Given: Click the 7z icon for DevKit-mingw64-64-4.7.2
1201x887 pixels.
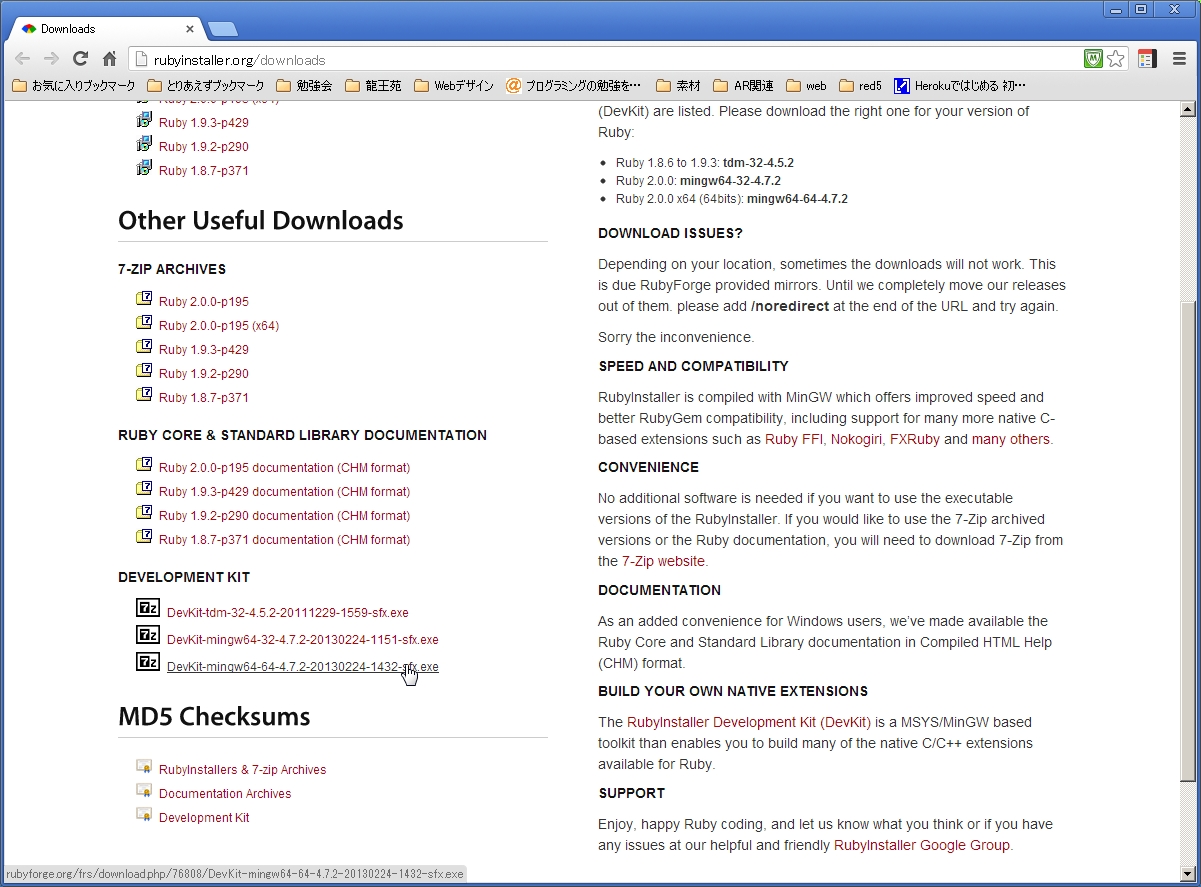Looking at the screenshot, I should [x=148, y=662].
